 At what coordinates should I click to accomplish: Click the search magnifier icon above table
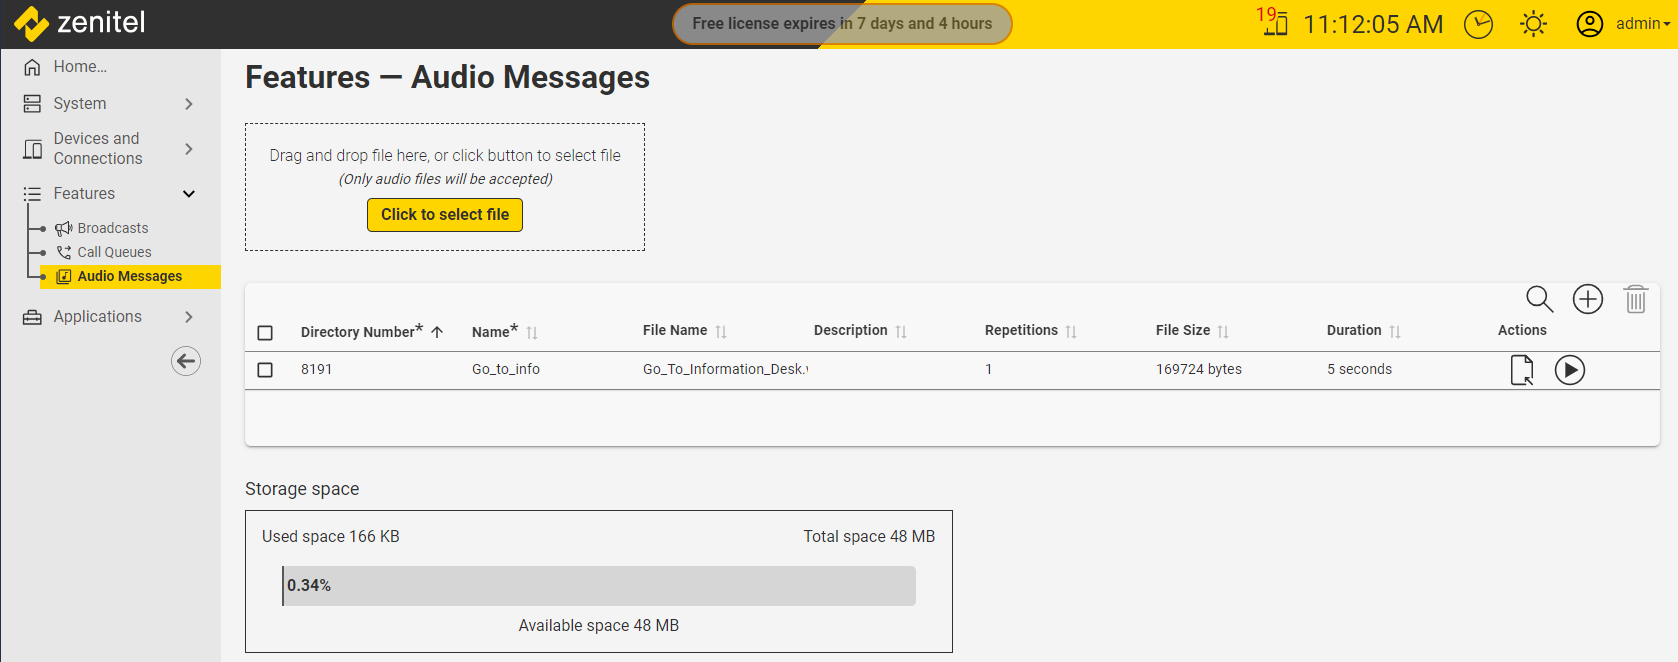[x=1539, y=299]
